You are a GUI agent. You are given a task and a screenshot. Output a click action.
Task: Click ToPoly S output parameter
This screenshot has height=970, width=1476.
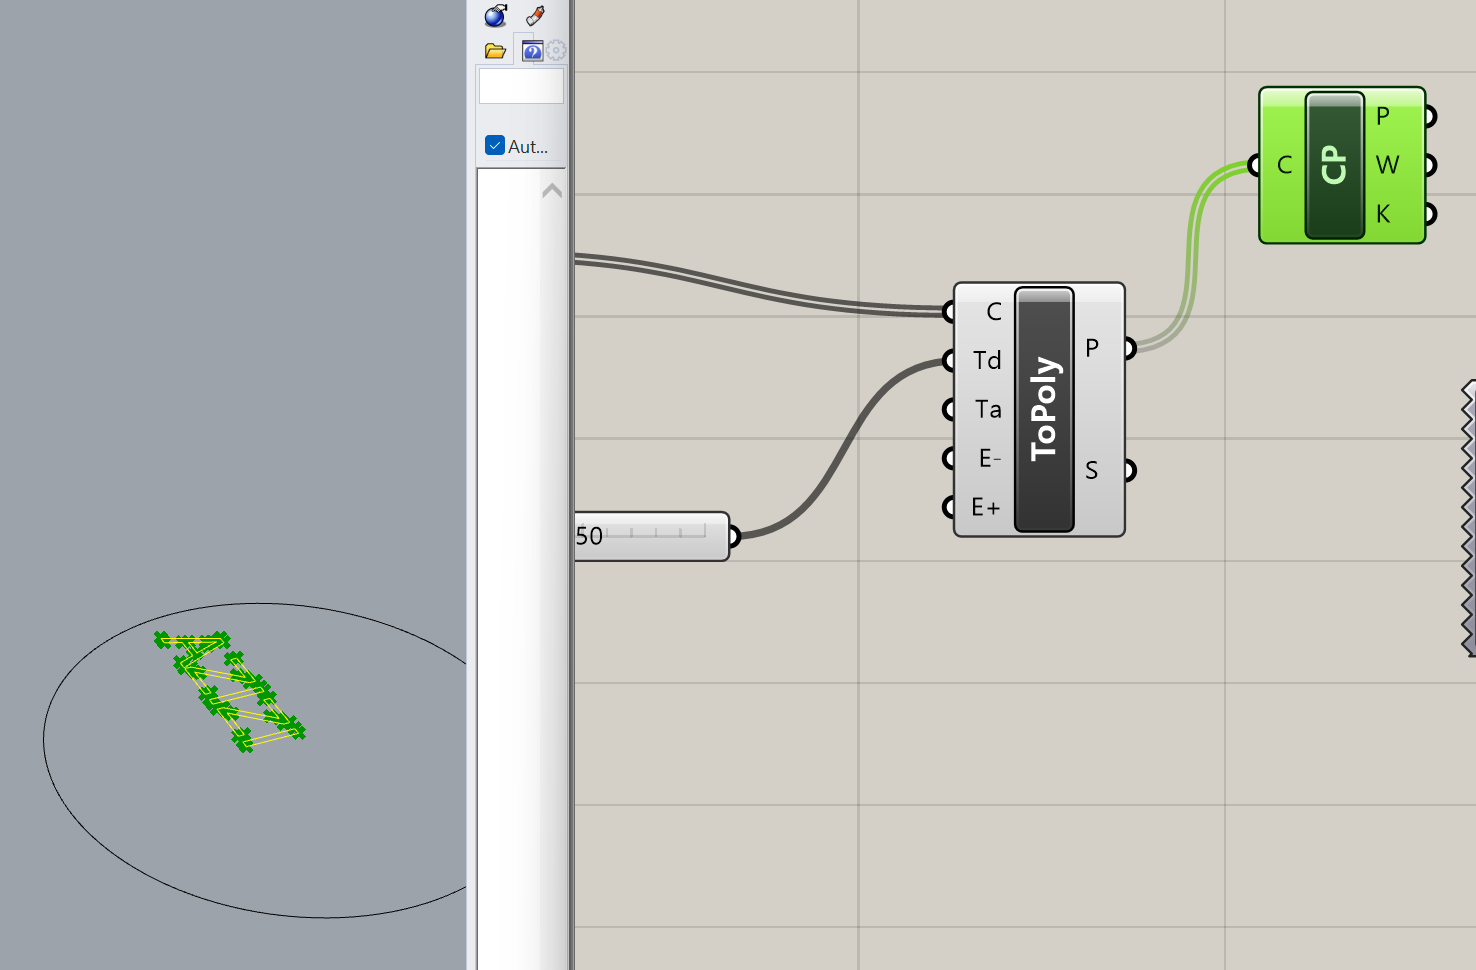(x=1092, y=470)
